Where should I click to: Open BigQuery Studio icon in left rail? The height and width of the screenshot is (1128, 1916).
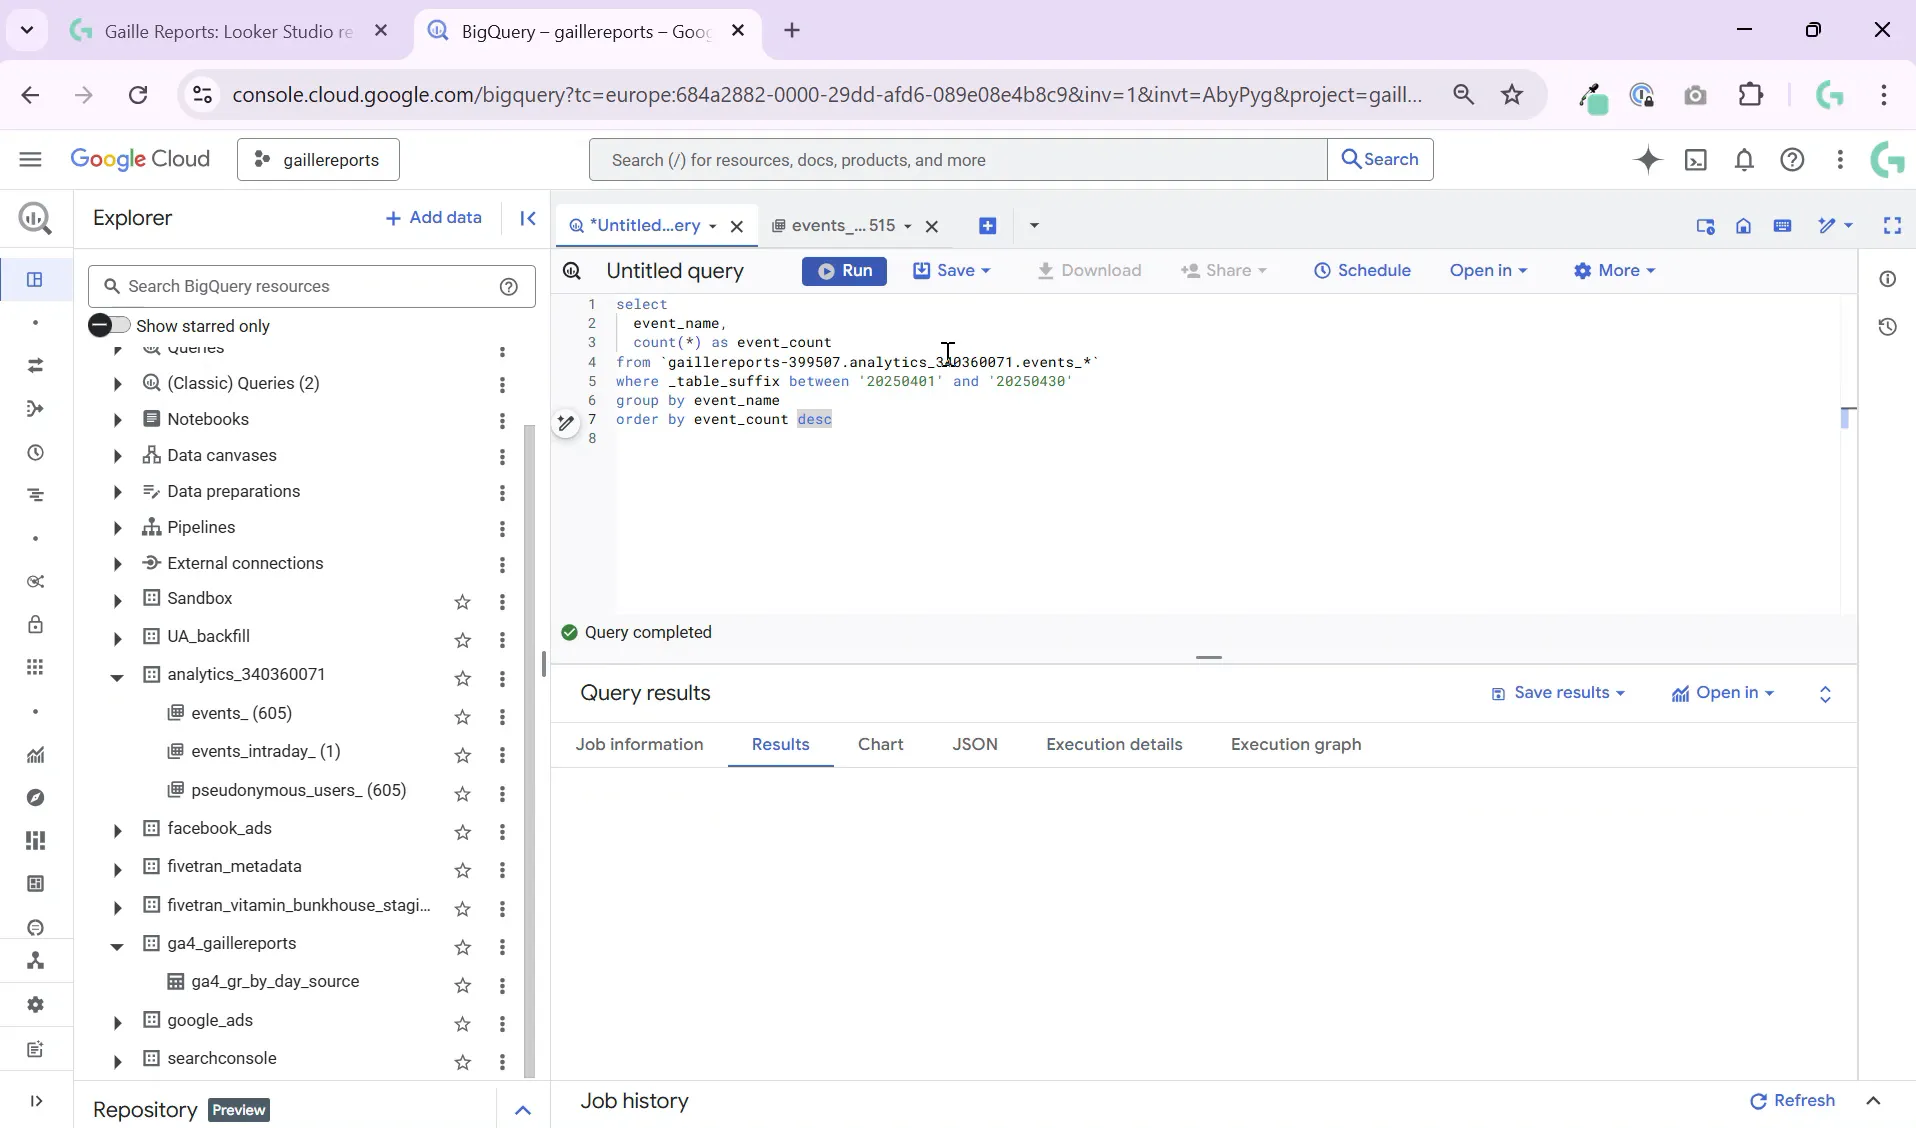[35, 279]
